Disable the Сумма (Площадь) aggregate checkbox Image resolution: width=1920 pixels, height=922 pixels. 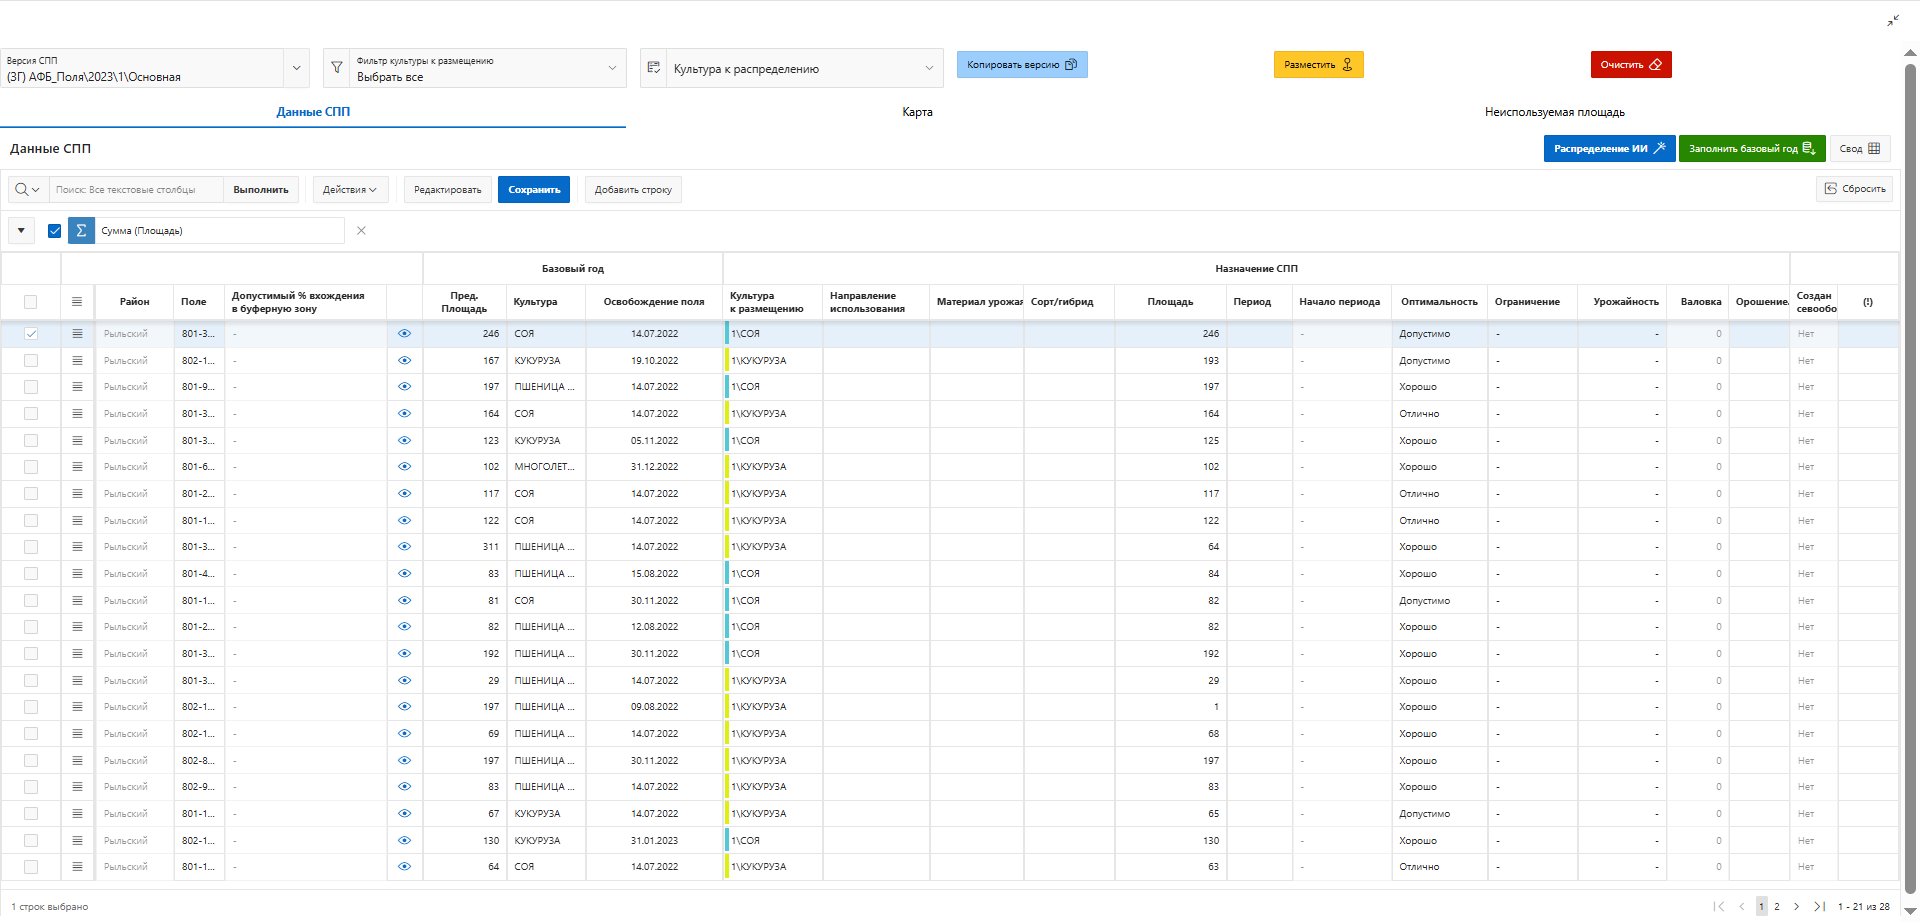point(55,231)
